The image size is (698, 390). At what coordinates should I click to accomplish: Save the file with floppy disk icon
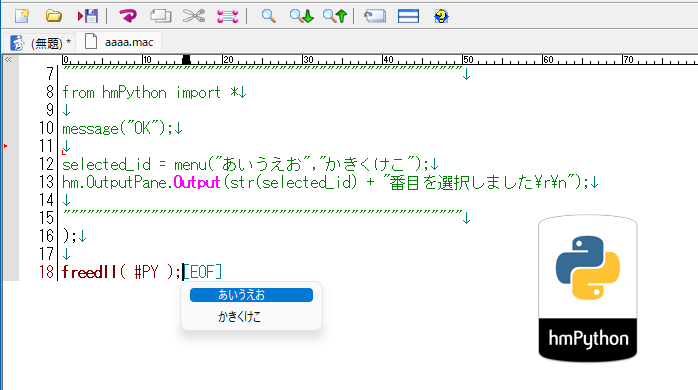(x=88, y=16)
